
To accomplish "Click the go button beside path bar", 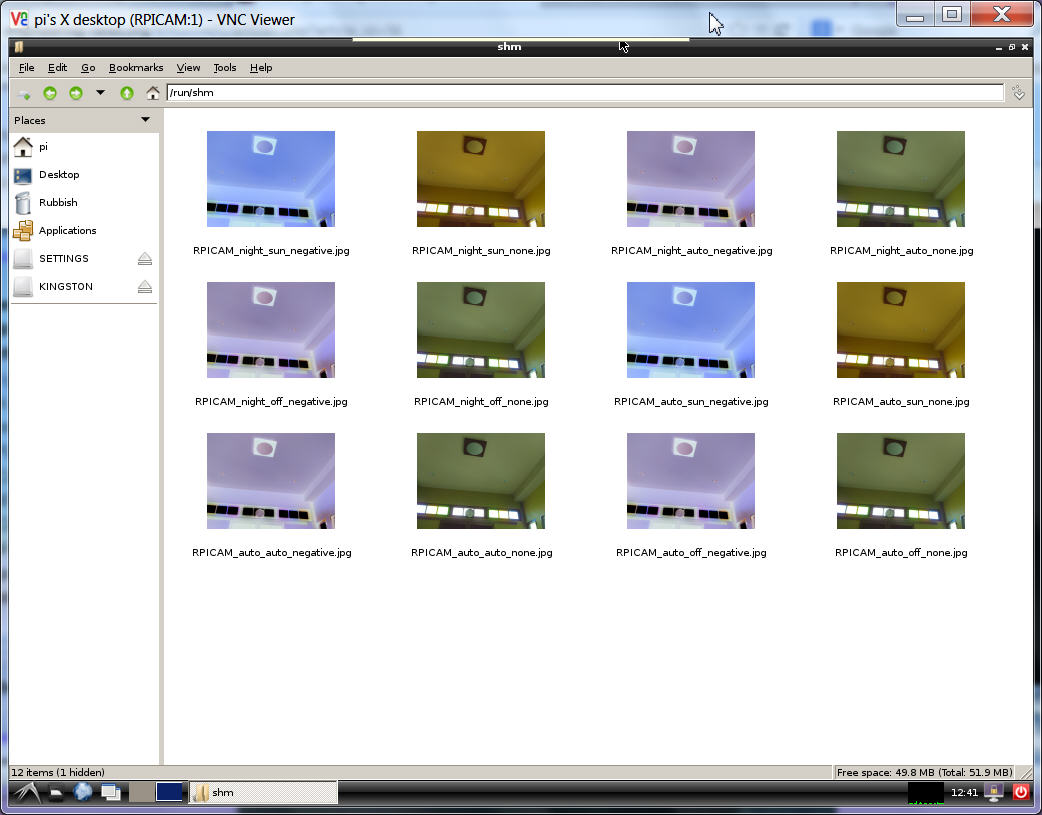I will 1019,93.
